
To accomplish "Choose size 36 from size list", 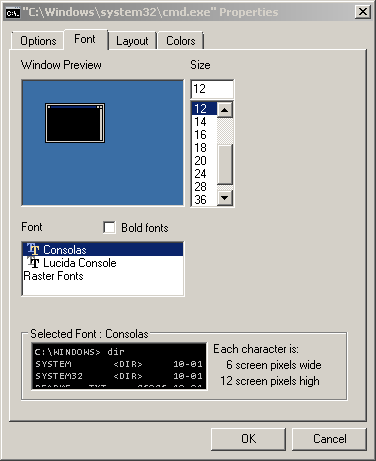I will 204,200.
